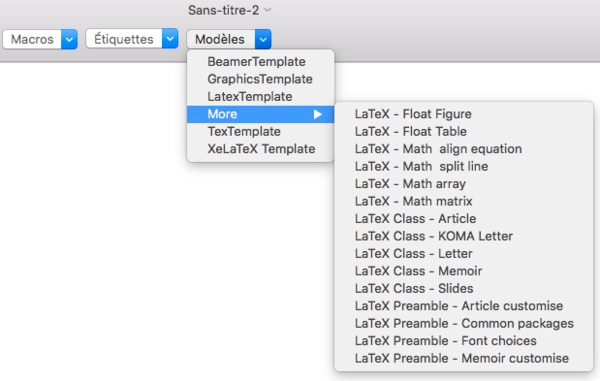This screenshot has height=381, width=600.
Task: Select LaTeX Preamble - Memoir customise
Action: point(464,358)
